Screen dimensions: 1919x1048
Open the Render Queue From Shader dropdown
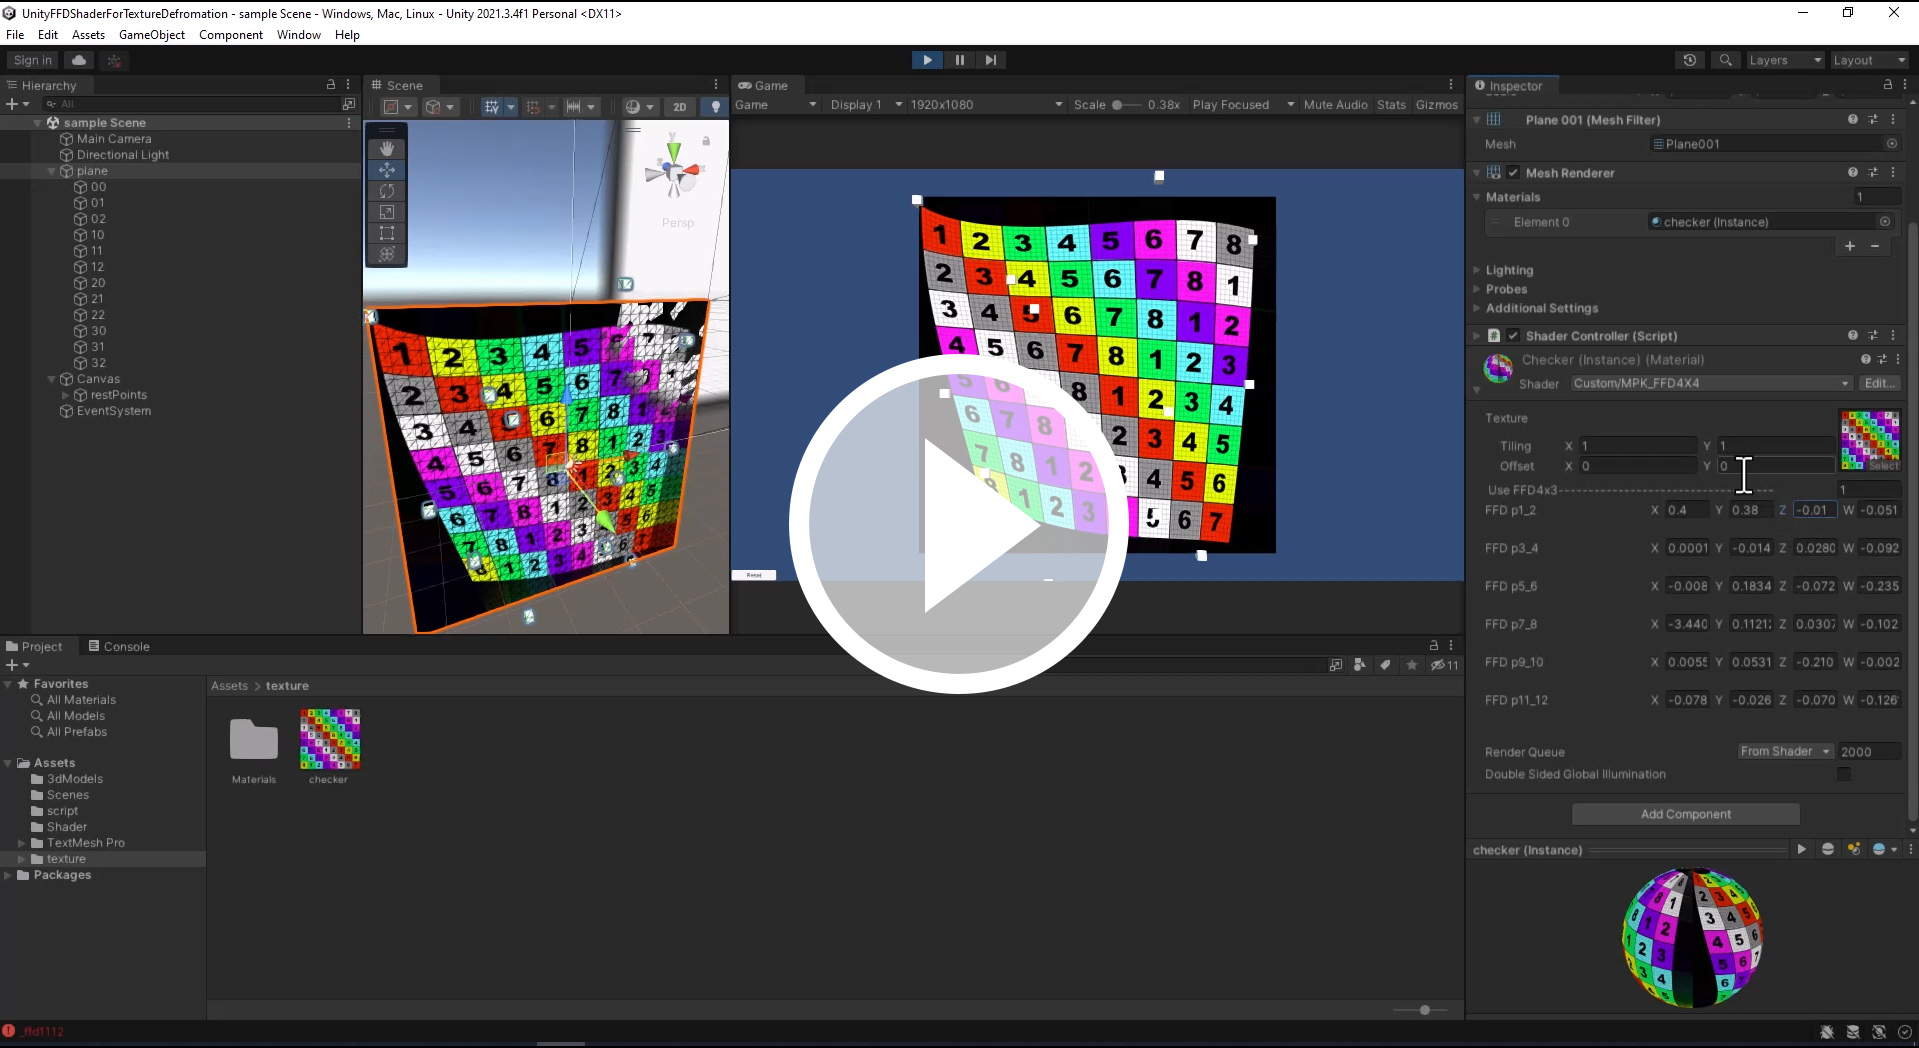tap(1785, 751)
